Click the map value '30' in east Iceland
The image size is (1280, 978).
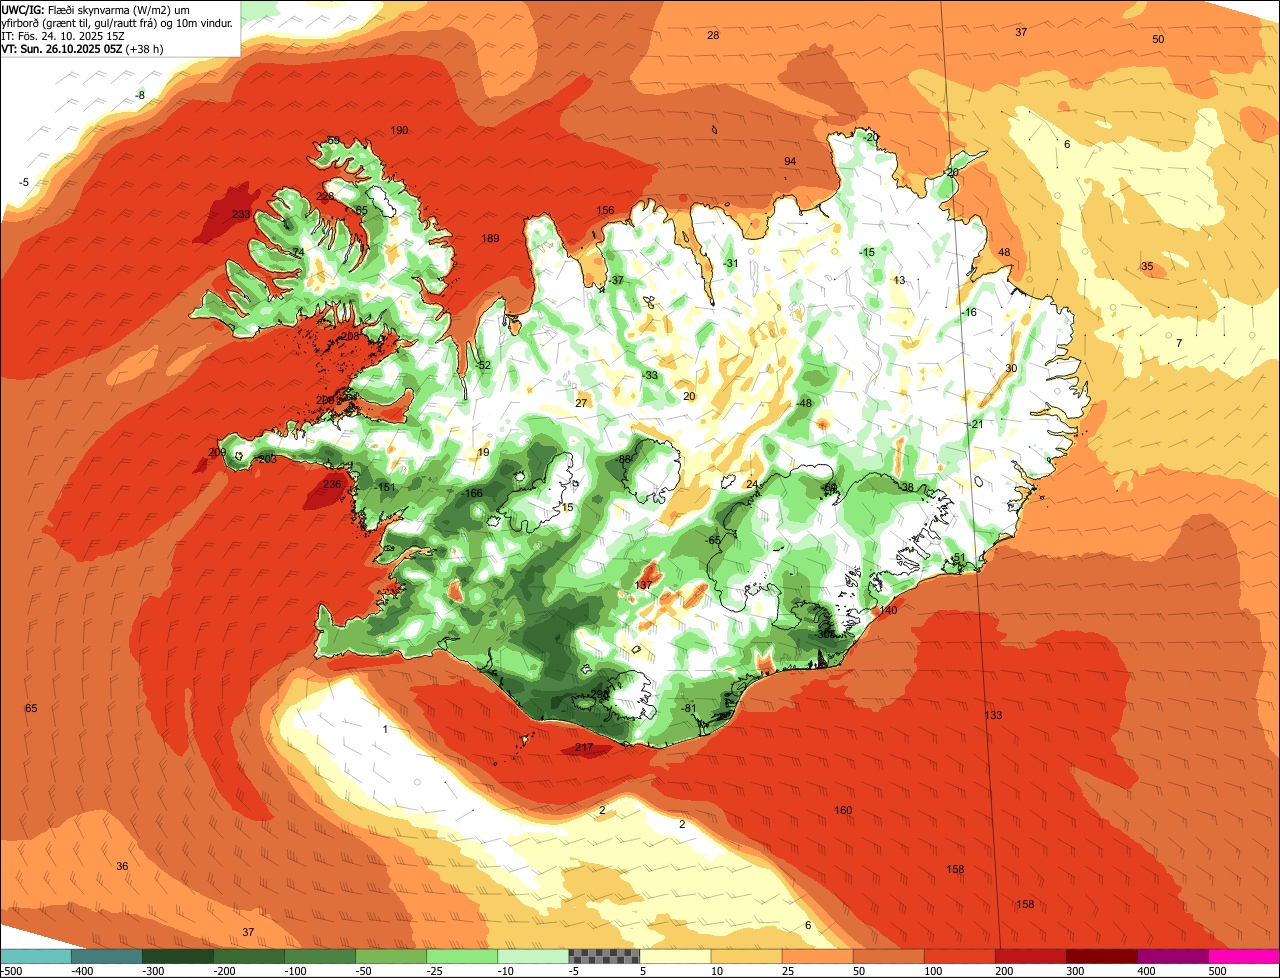coord(1011,369)
